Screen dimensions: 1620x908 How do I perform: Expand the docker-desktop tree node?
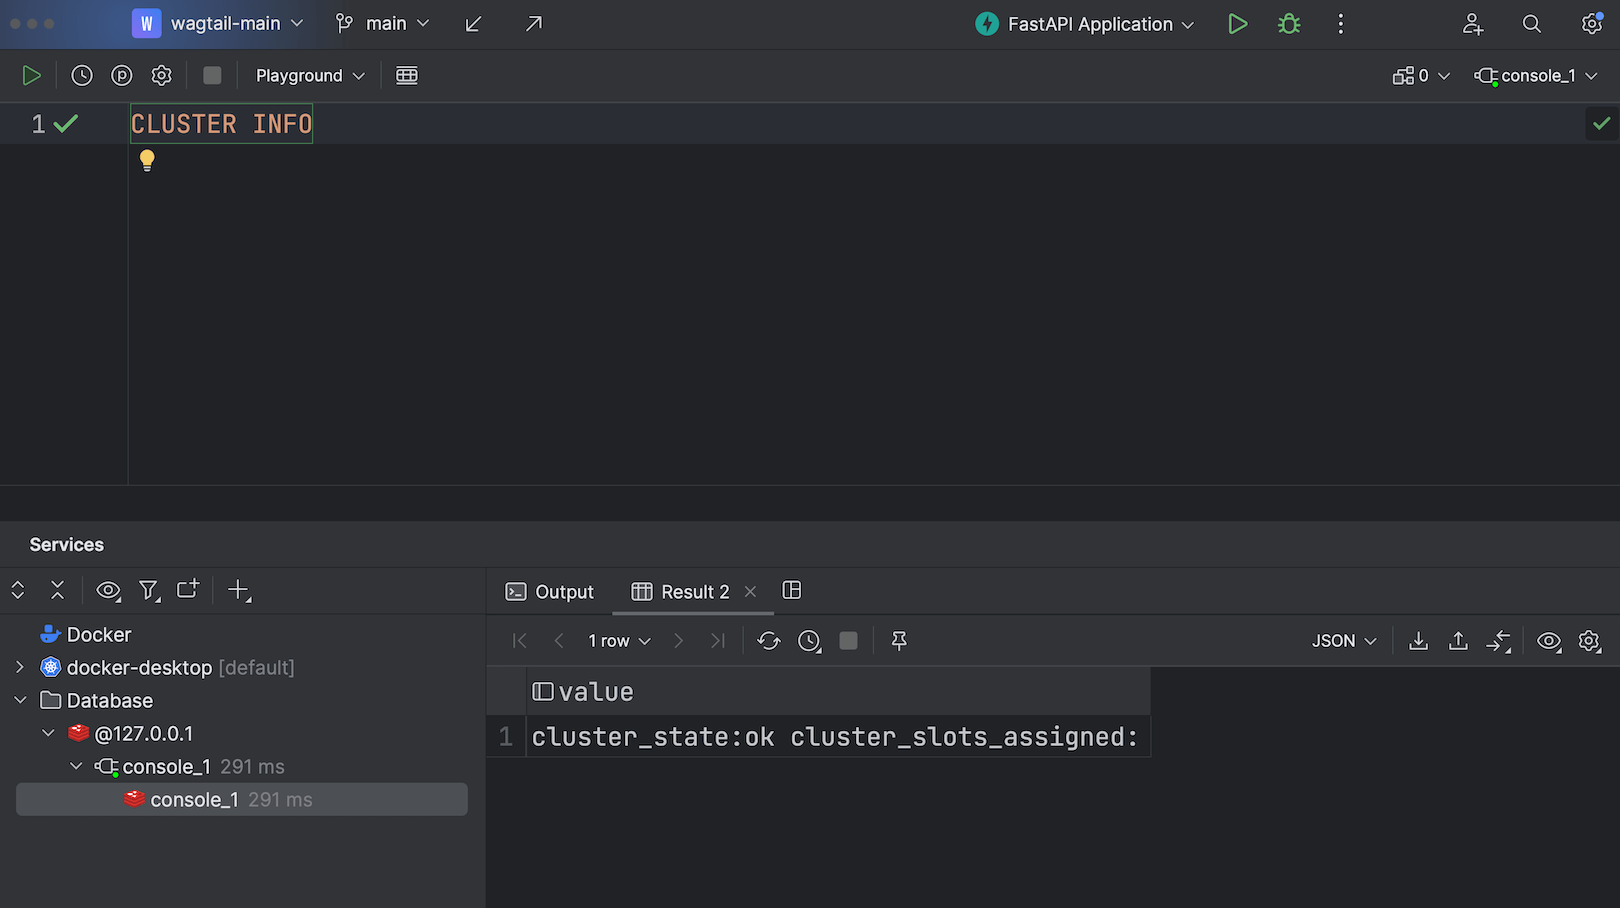tap(20, 667)
